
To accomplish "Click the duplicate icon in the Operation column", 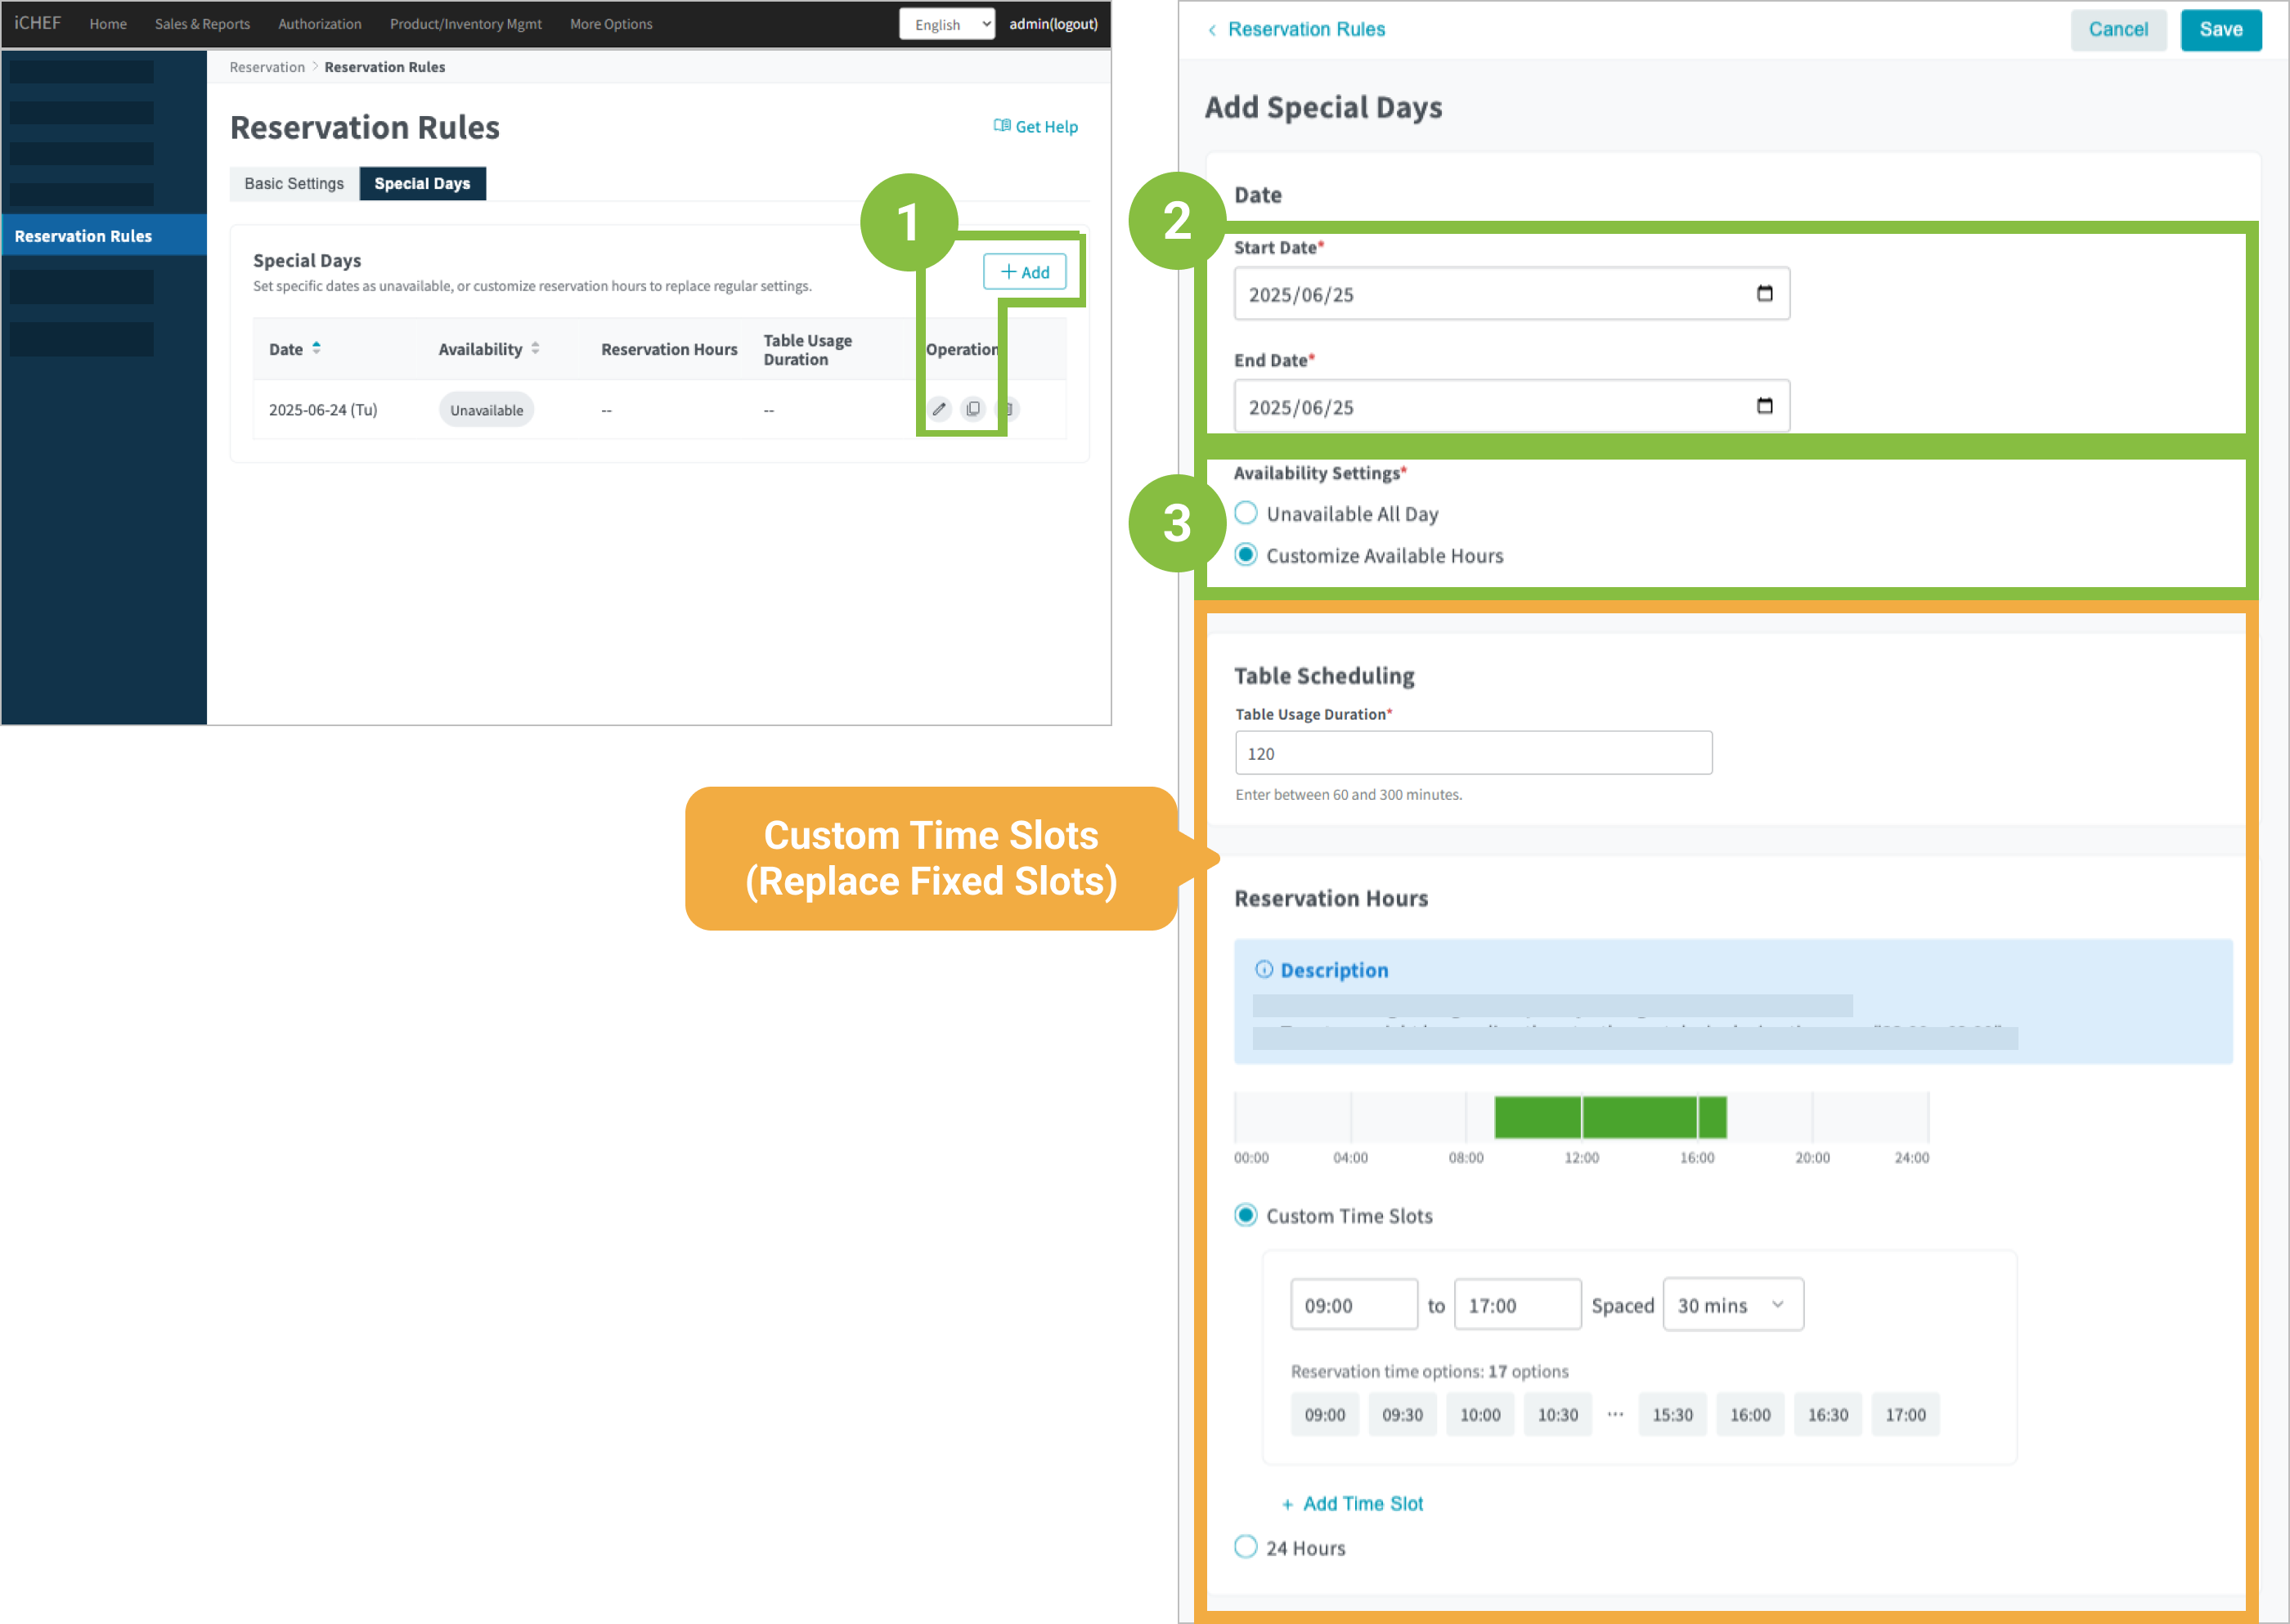I will tap(973, 409).
